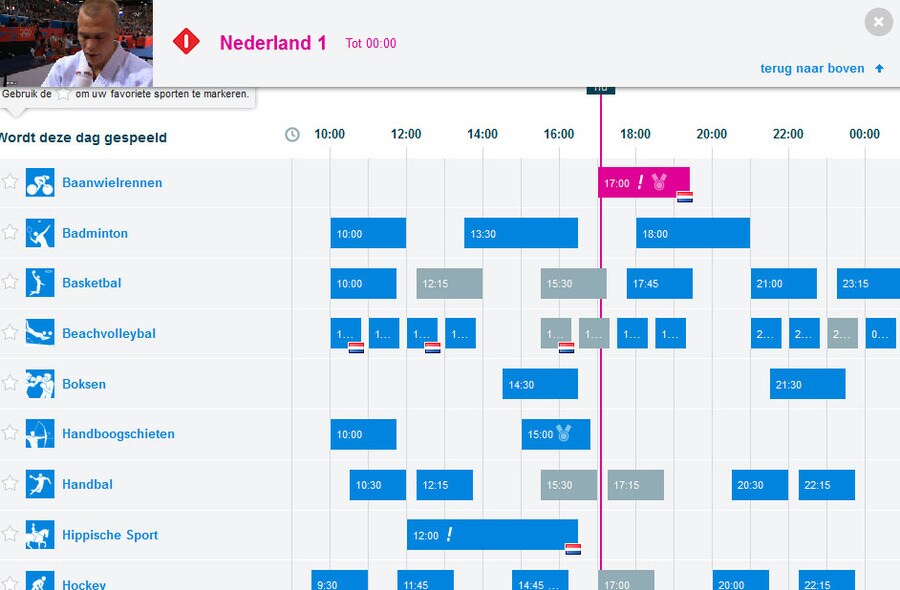Open the Hippische Sport schedule row label
The image size is (900, 590).
pyautogui.click(x=110, y=535)
